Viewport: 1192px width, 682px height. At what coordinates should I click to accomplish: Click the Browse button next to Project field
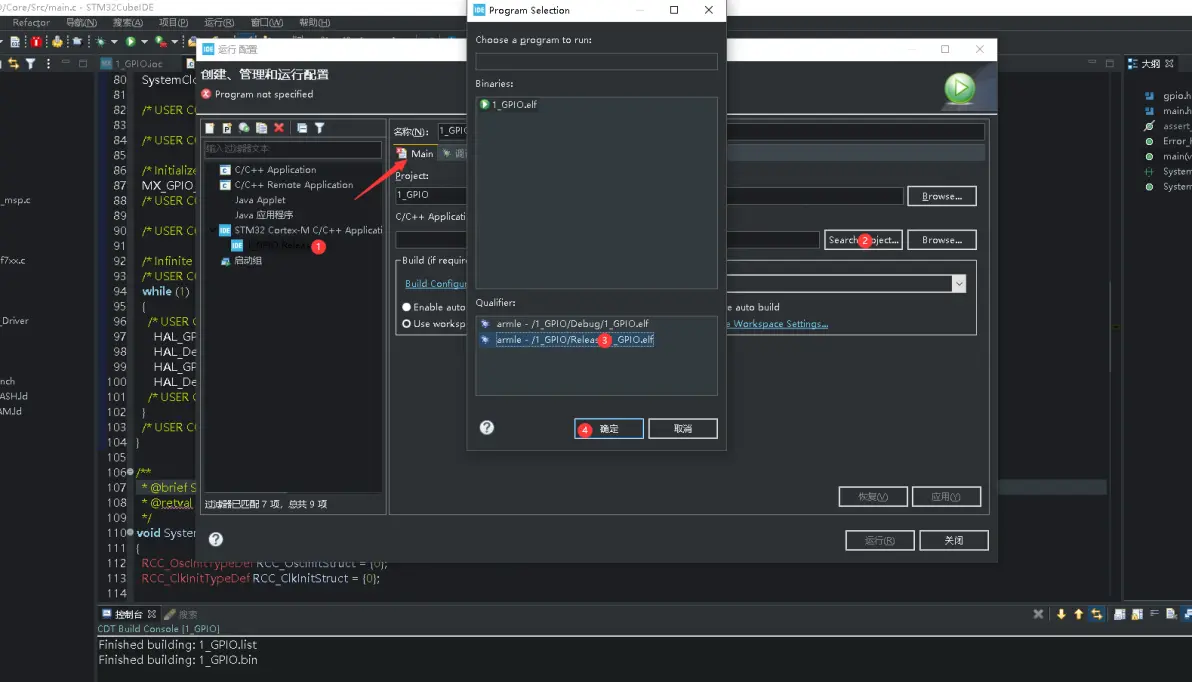pyautogui.click(x=942, y=196)
